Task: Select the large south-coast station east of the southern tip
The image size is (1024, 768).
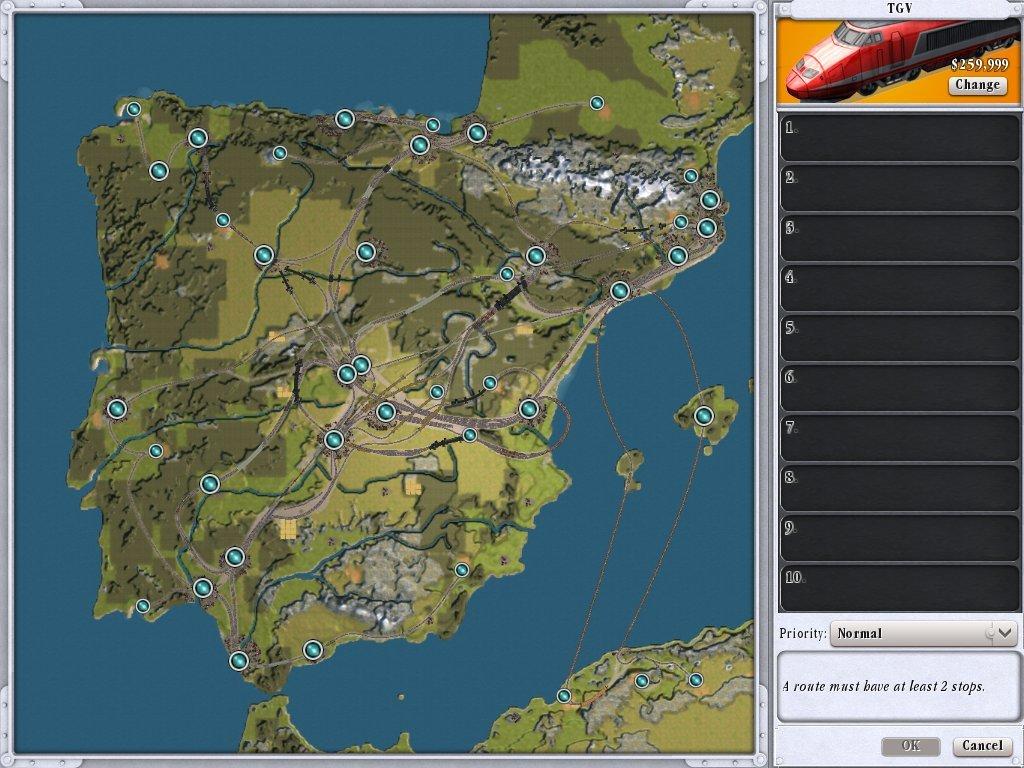Action: click(x=313, y=650)
